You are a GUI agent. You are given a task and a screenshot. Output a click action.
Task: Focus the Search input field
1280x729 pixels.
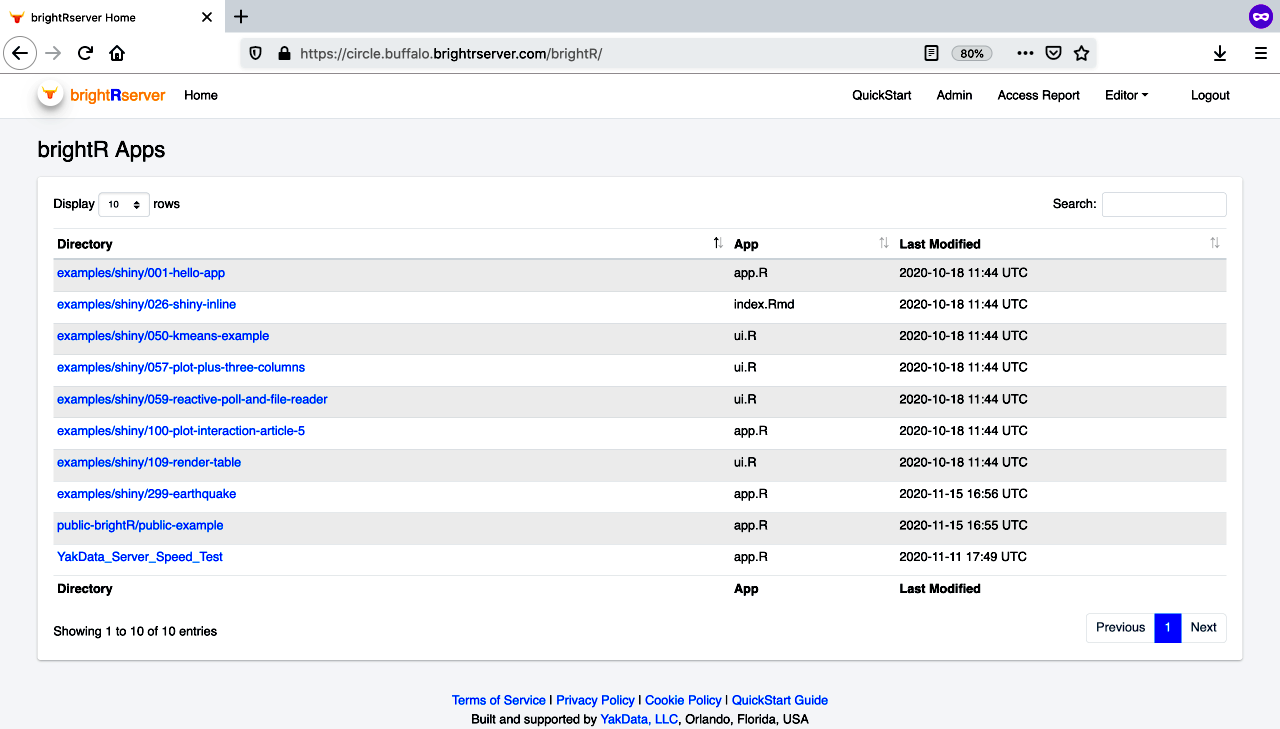[1164, 204]
